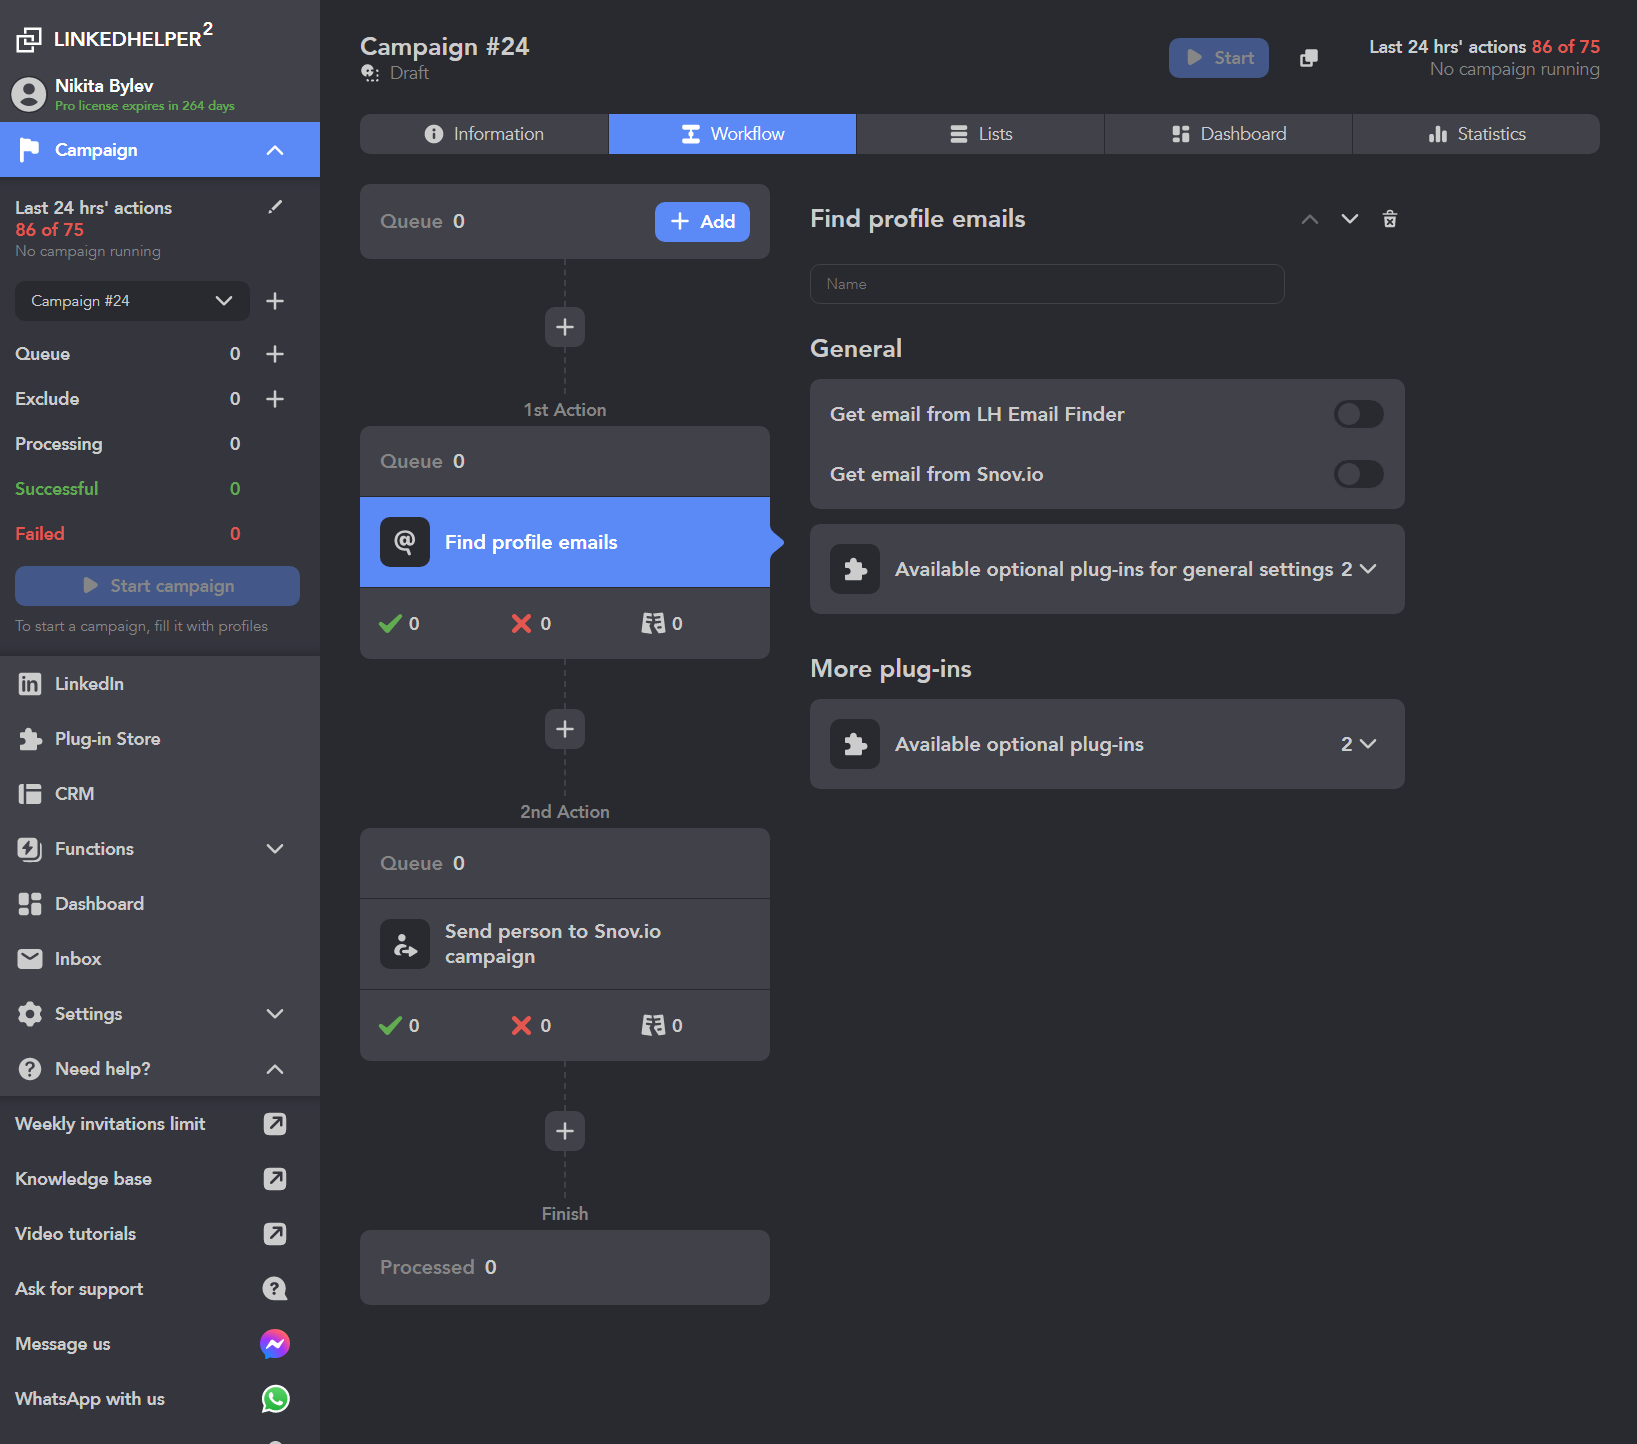View successful count under Find profile emails
This screenshot has width=1637, height=1444.
[x=400, y=624]
